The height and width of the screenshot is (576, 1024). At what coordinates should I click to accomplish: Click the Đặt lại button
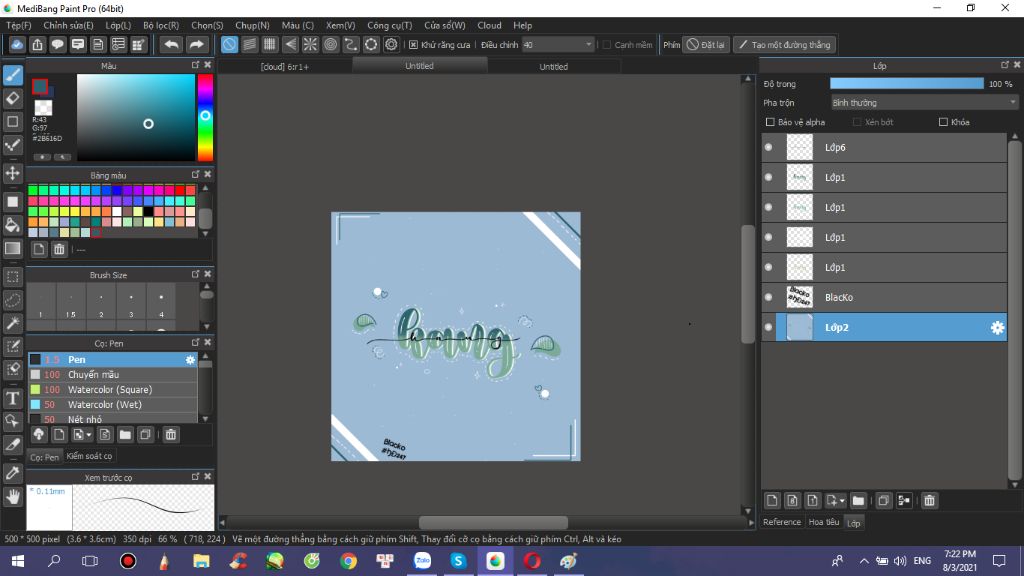pyautogui.click(x=705, y=44)
